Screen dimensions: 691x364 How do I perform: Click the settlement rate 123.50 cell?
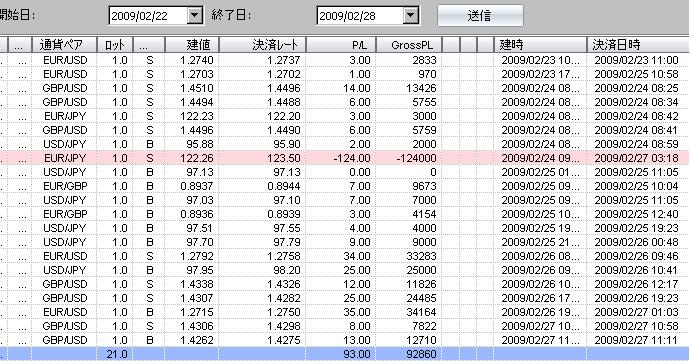pos(283,158)
